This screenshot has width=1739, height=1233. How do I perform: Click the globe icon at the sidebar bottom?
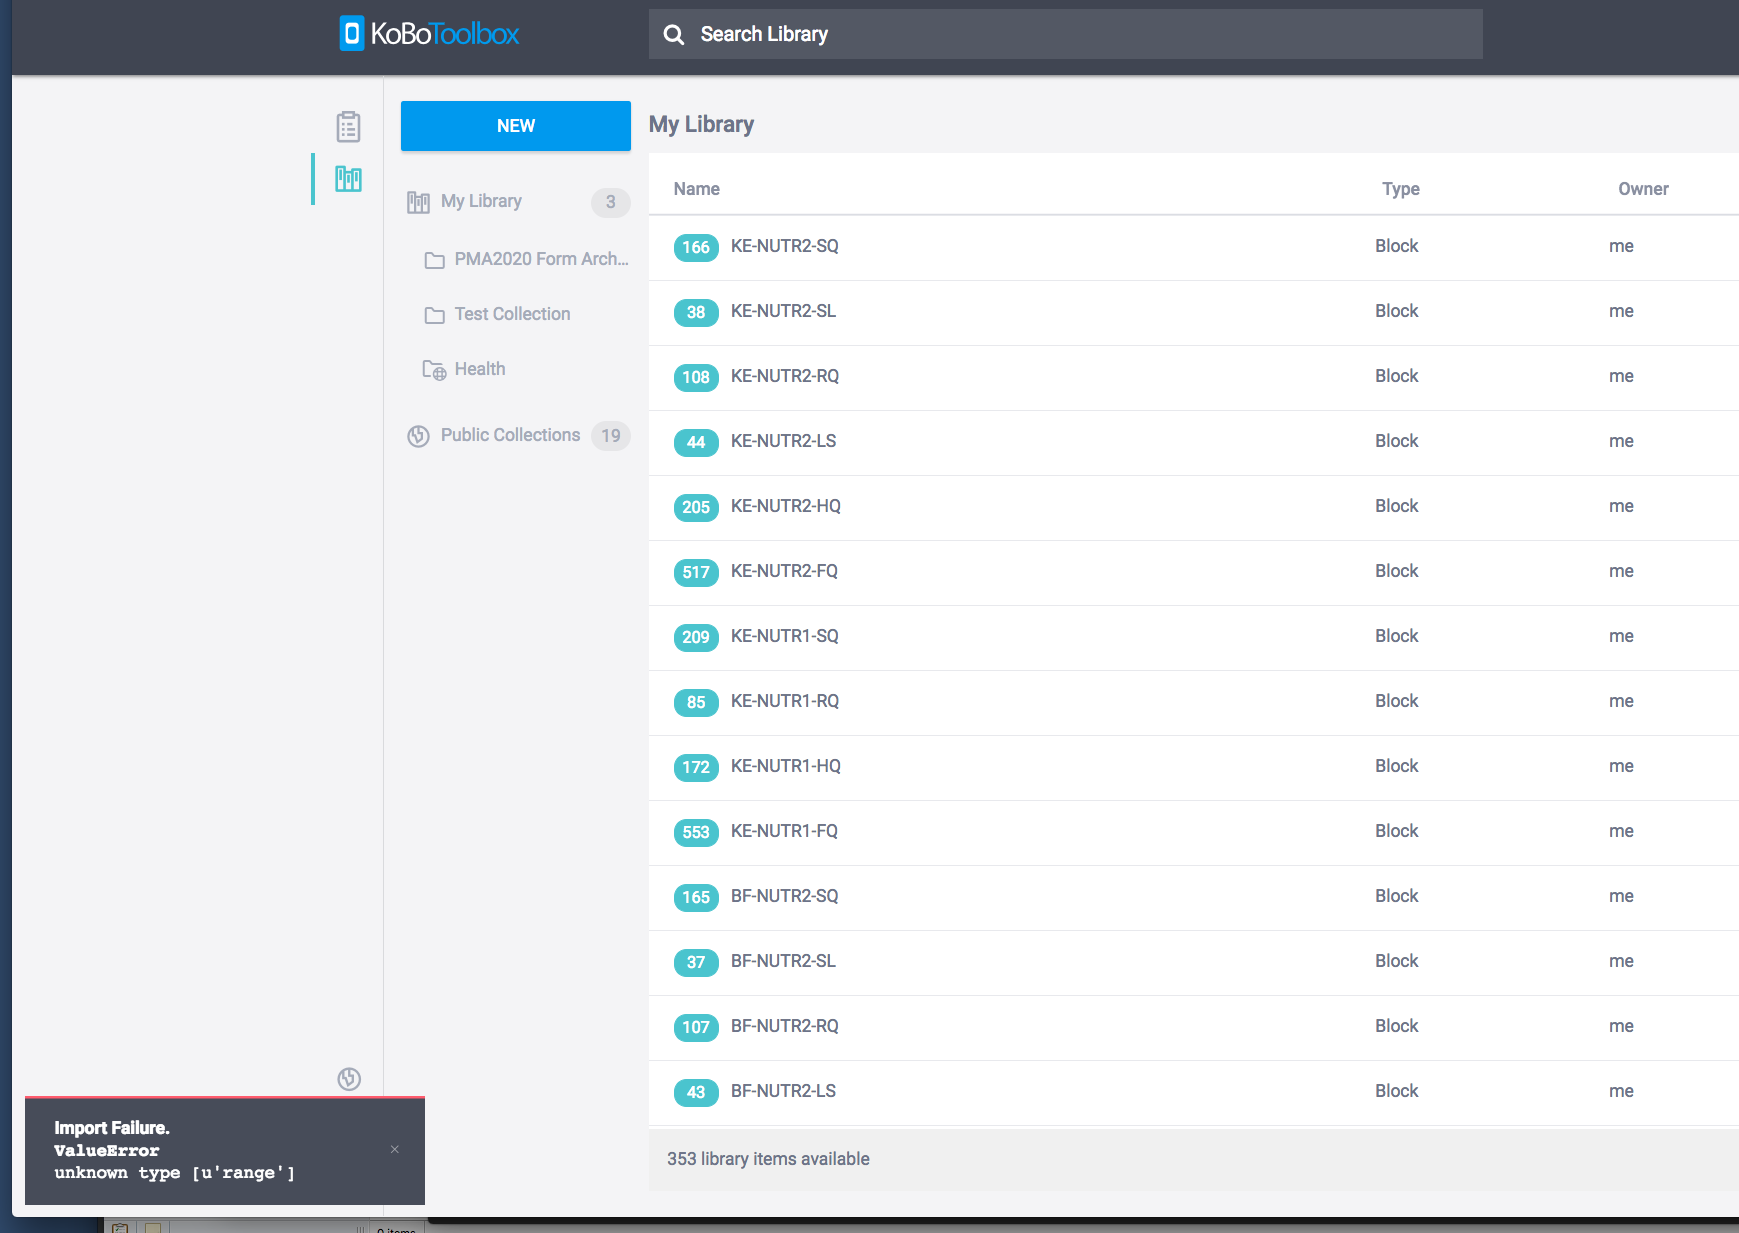click(x=348, y=1080)
